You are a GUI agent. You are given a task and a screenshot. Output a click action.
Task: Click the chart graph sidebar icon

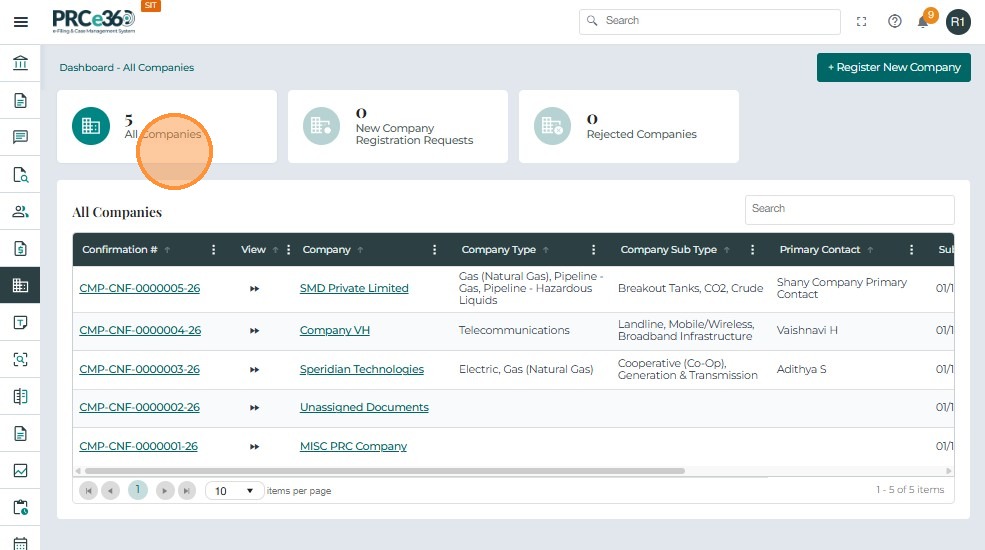20,470
